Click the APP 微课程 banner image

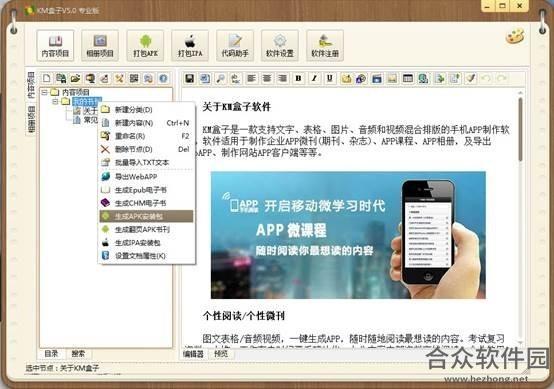pos(348,235)
